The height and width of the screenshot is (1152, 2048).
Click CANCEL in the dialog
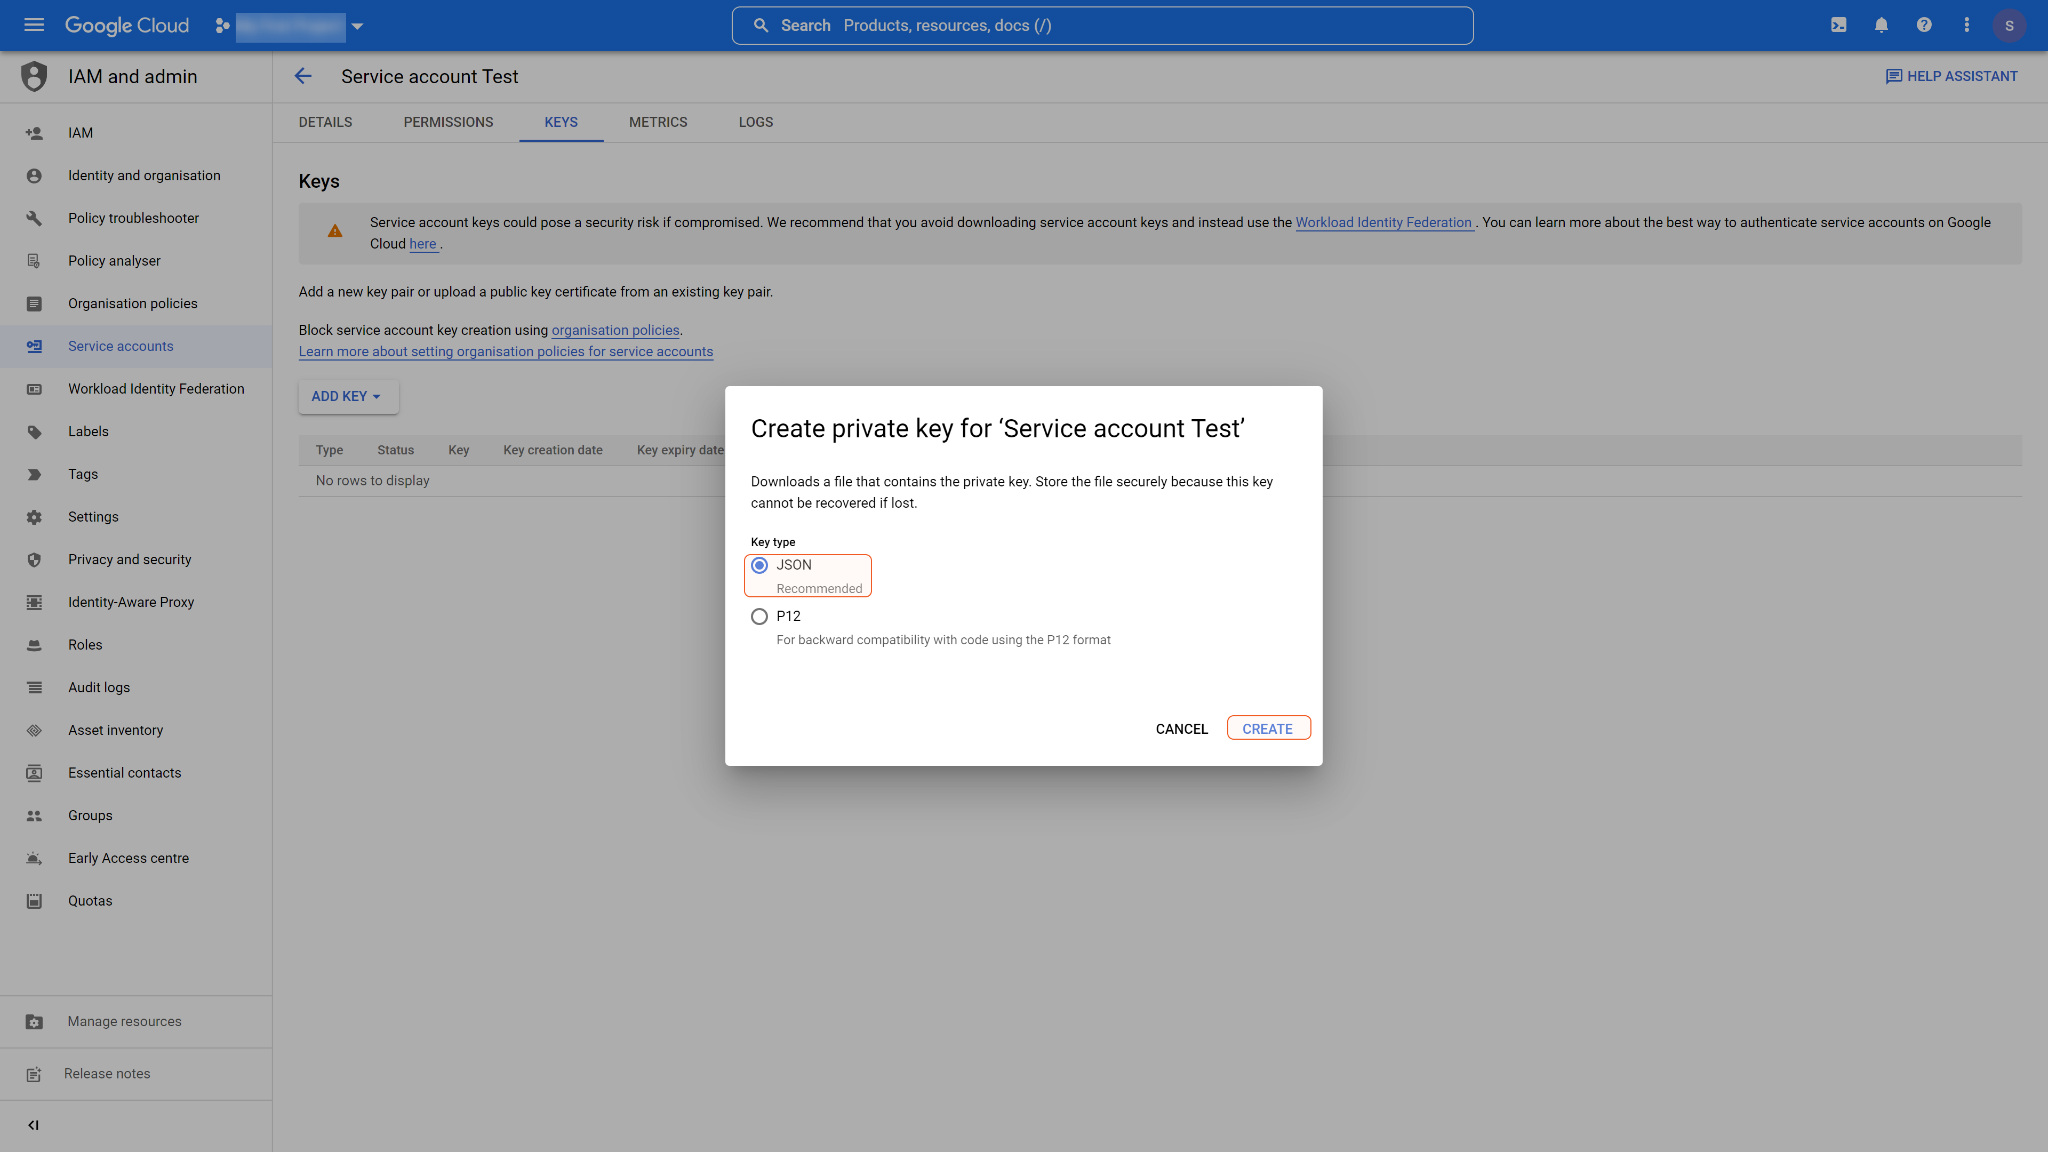[x=1181, y=729]
